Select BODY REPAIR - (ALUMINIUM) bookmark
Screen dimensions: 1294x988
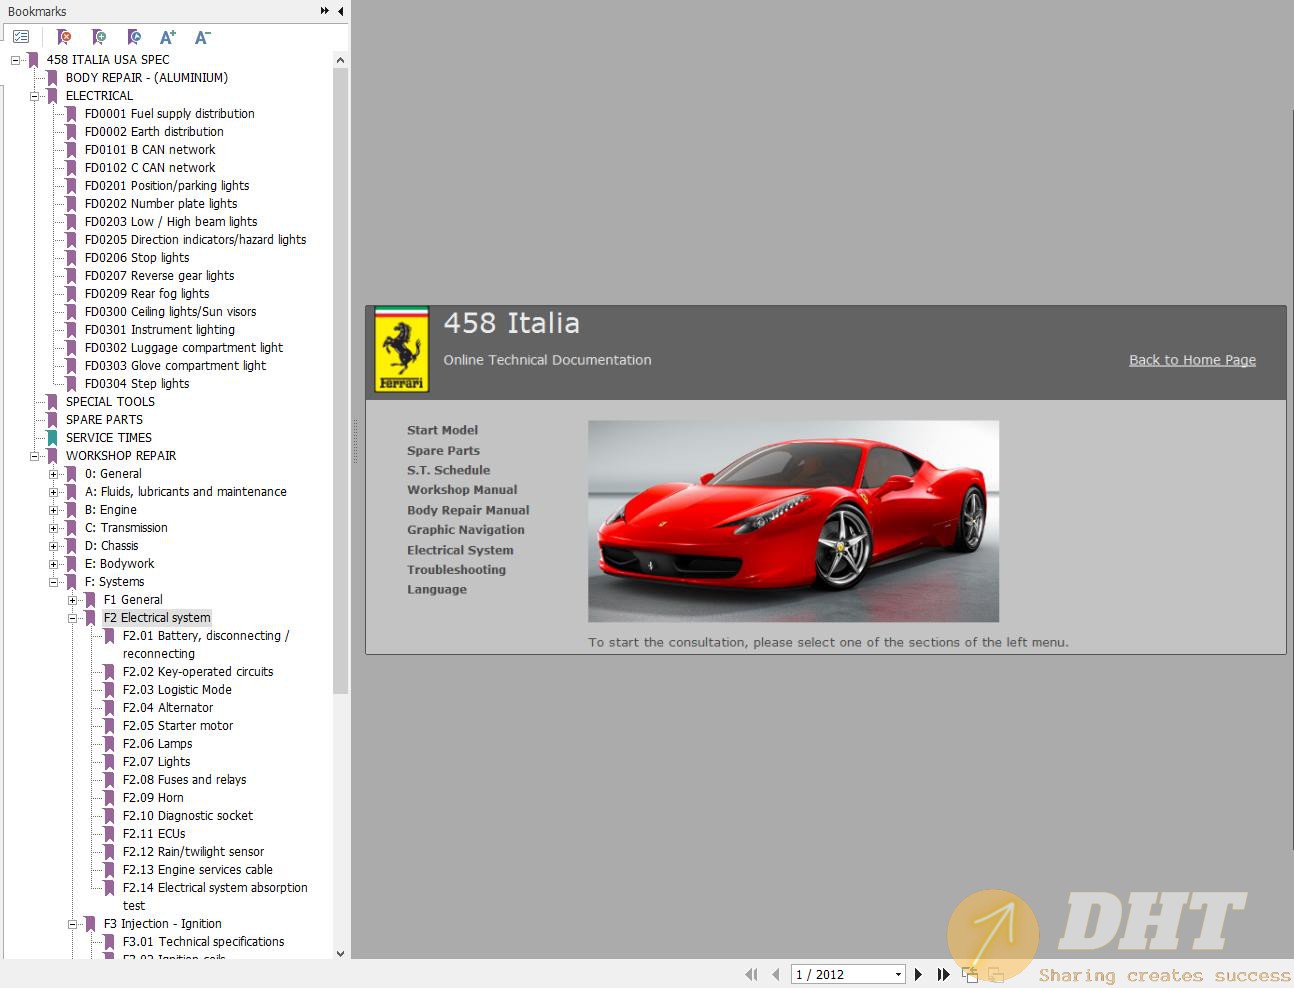coord(147,78)
